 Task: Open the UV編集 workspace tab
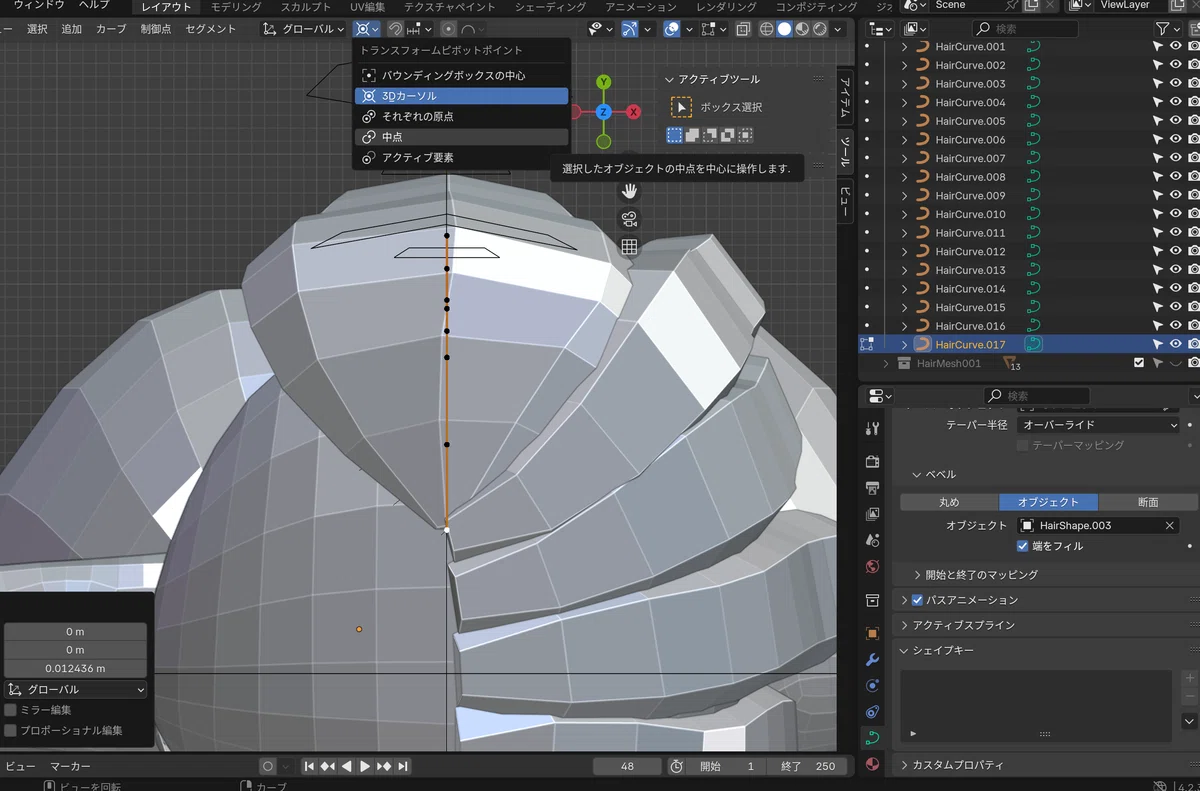point(366,7)
